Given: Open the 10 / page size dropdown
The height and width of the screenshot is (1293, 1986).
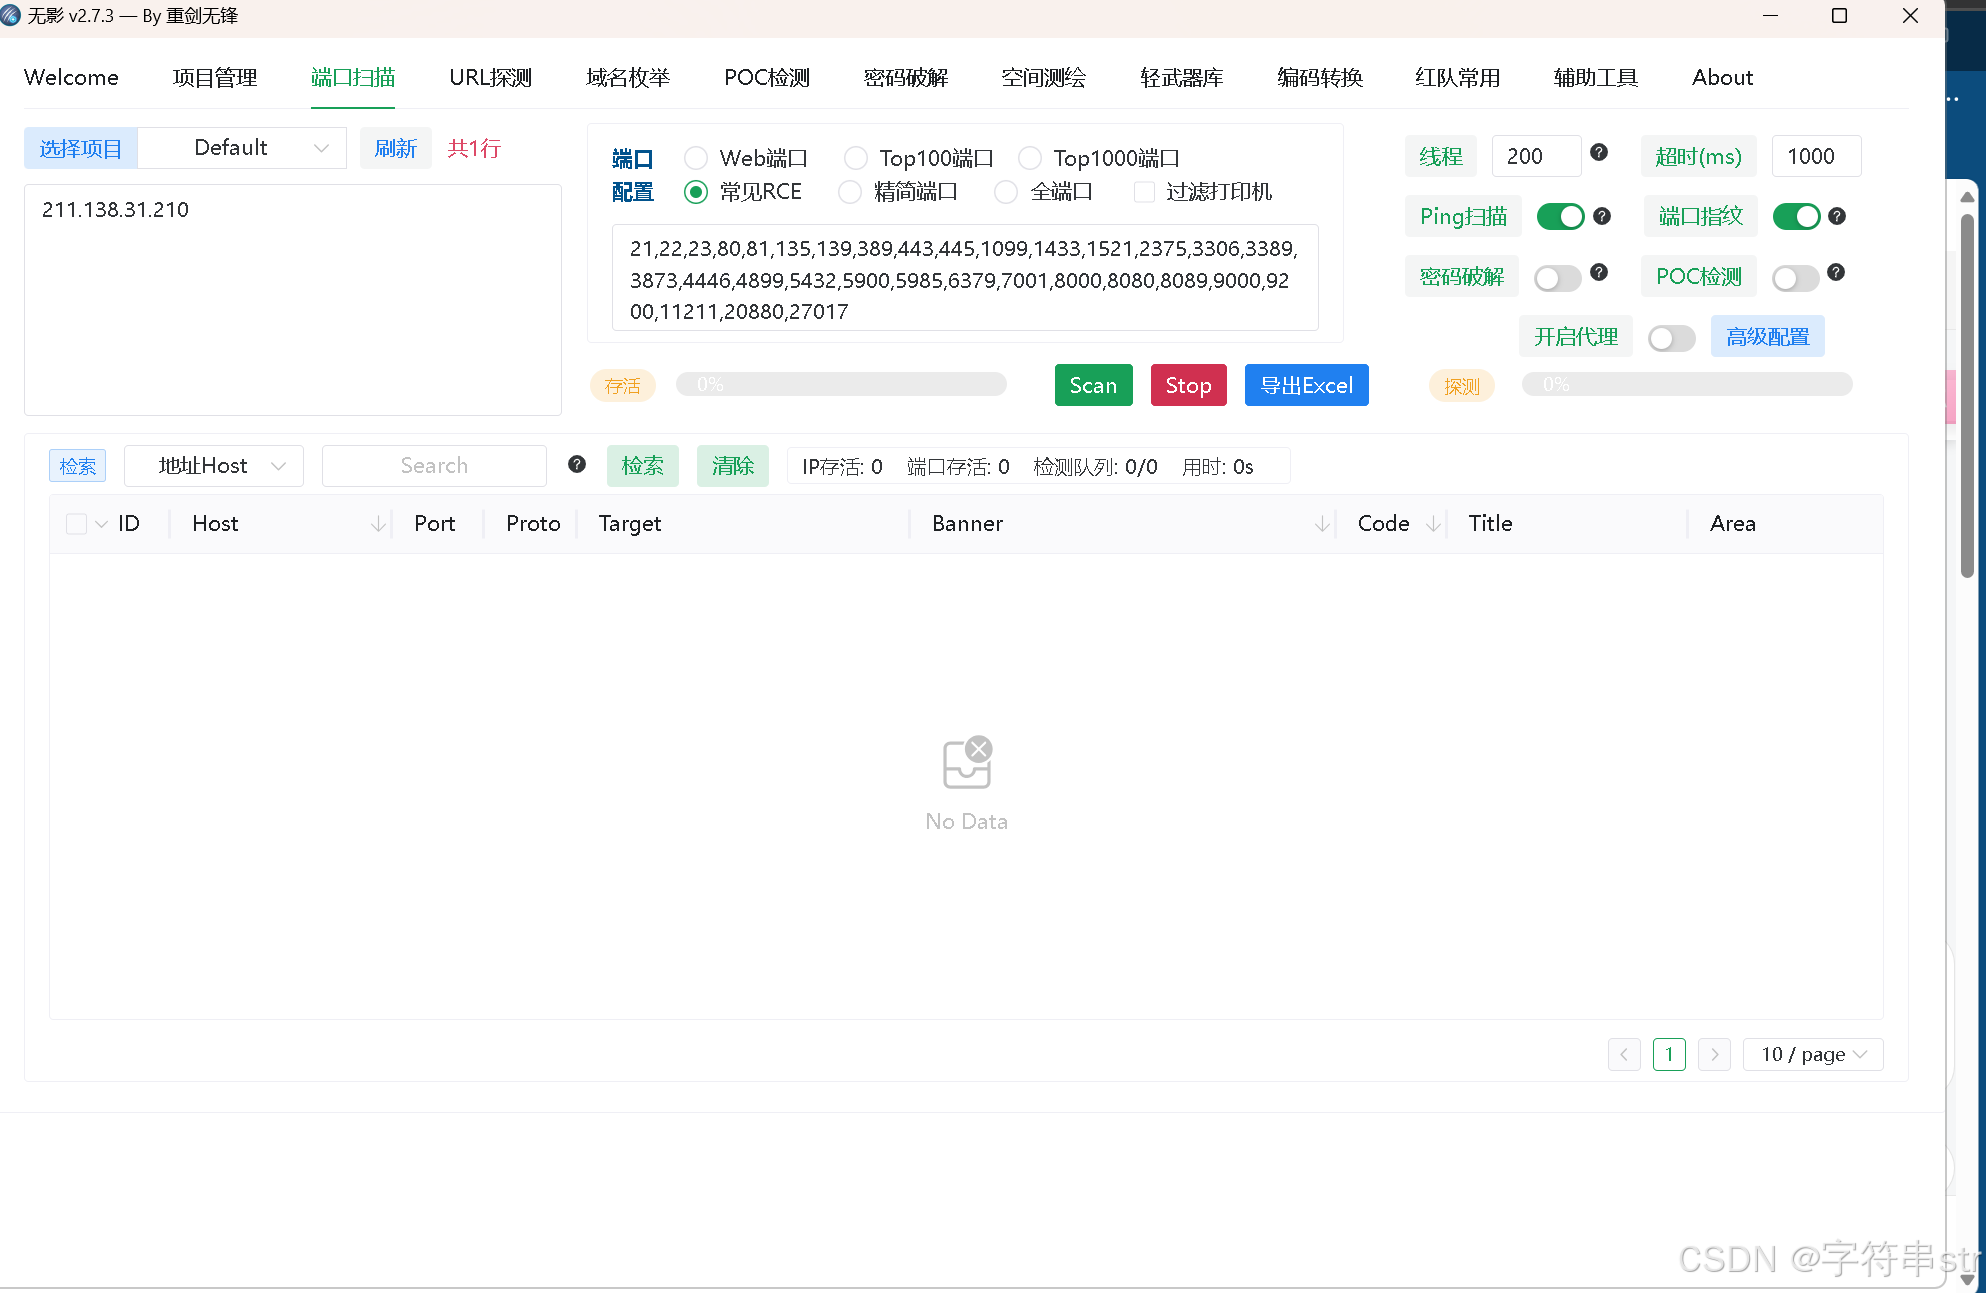Looking at the screenshot, I should pyautogui.click(x=1812, y=1054).
